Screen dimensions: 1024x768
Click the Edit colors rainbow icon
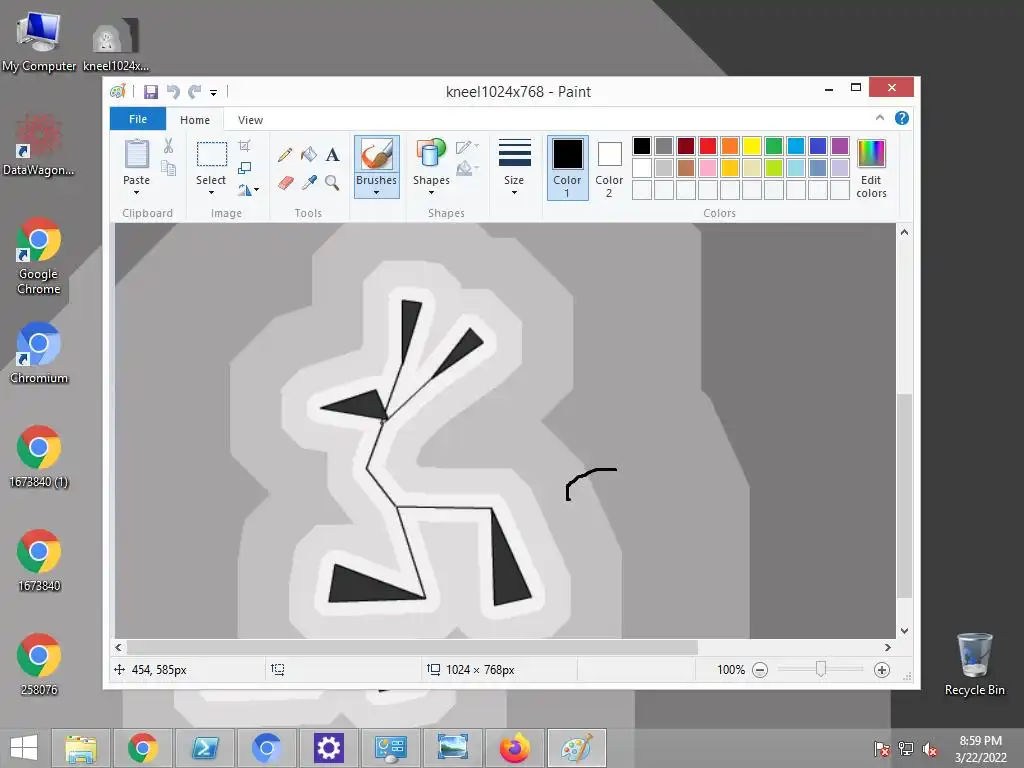coord(871,153)
